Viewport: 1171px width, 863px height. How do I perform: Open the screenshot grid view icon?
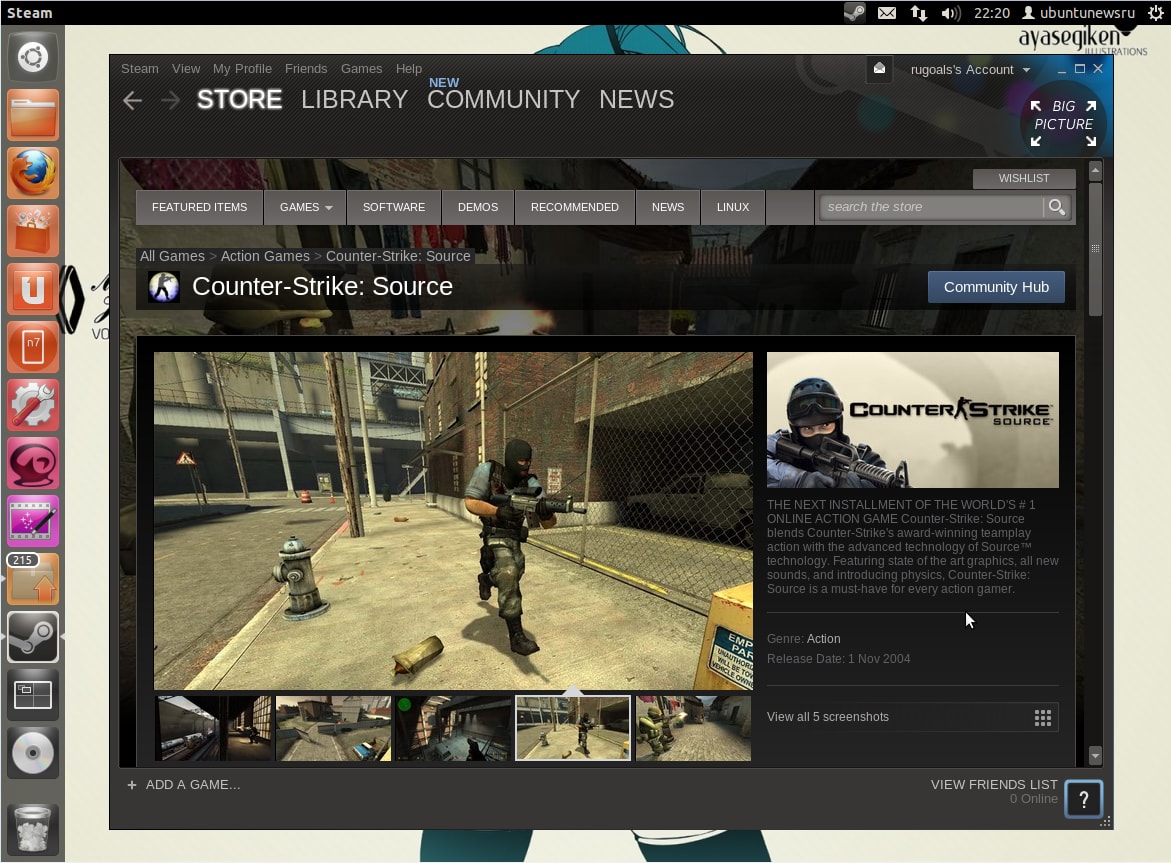click(x=1043, y=717)
